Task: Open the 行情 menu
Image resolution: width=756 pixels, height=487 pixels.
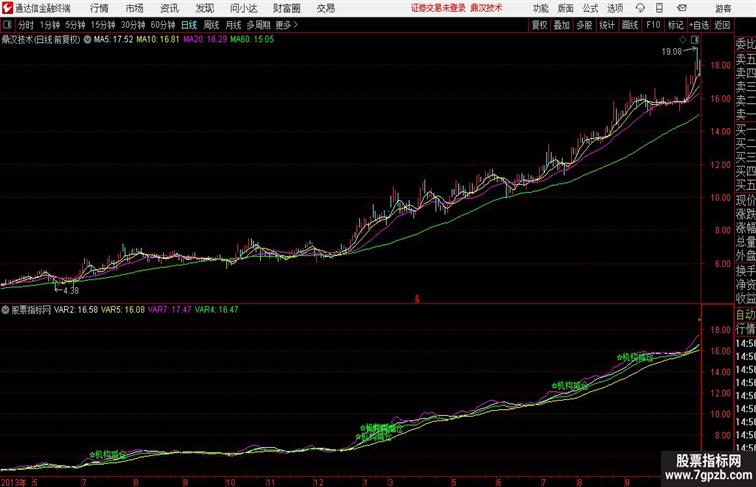Action: [99, 8]
